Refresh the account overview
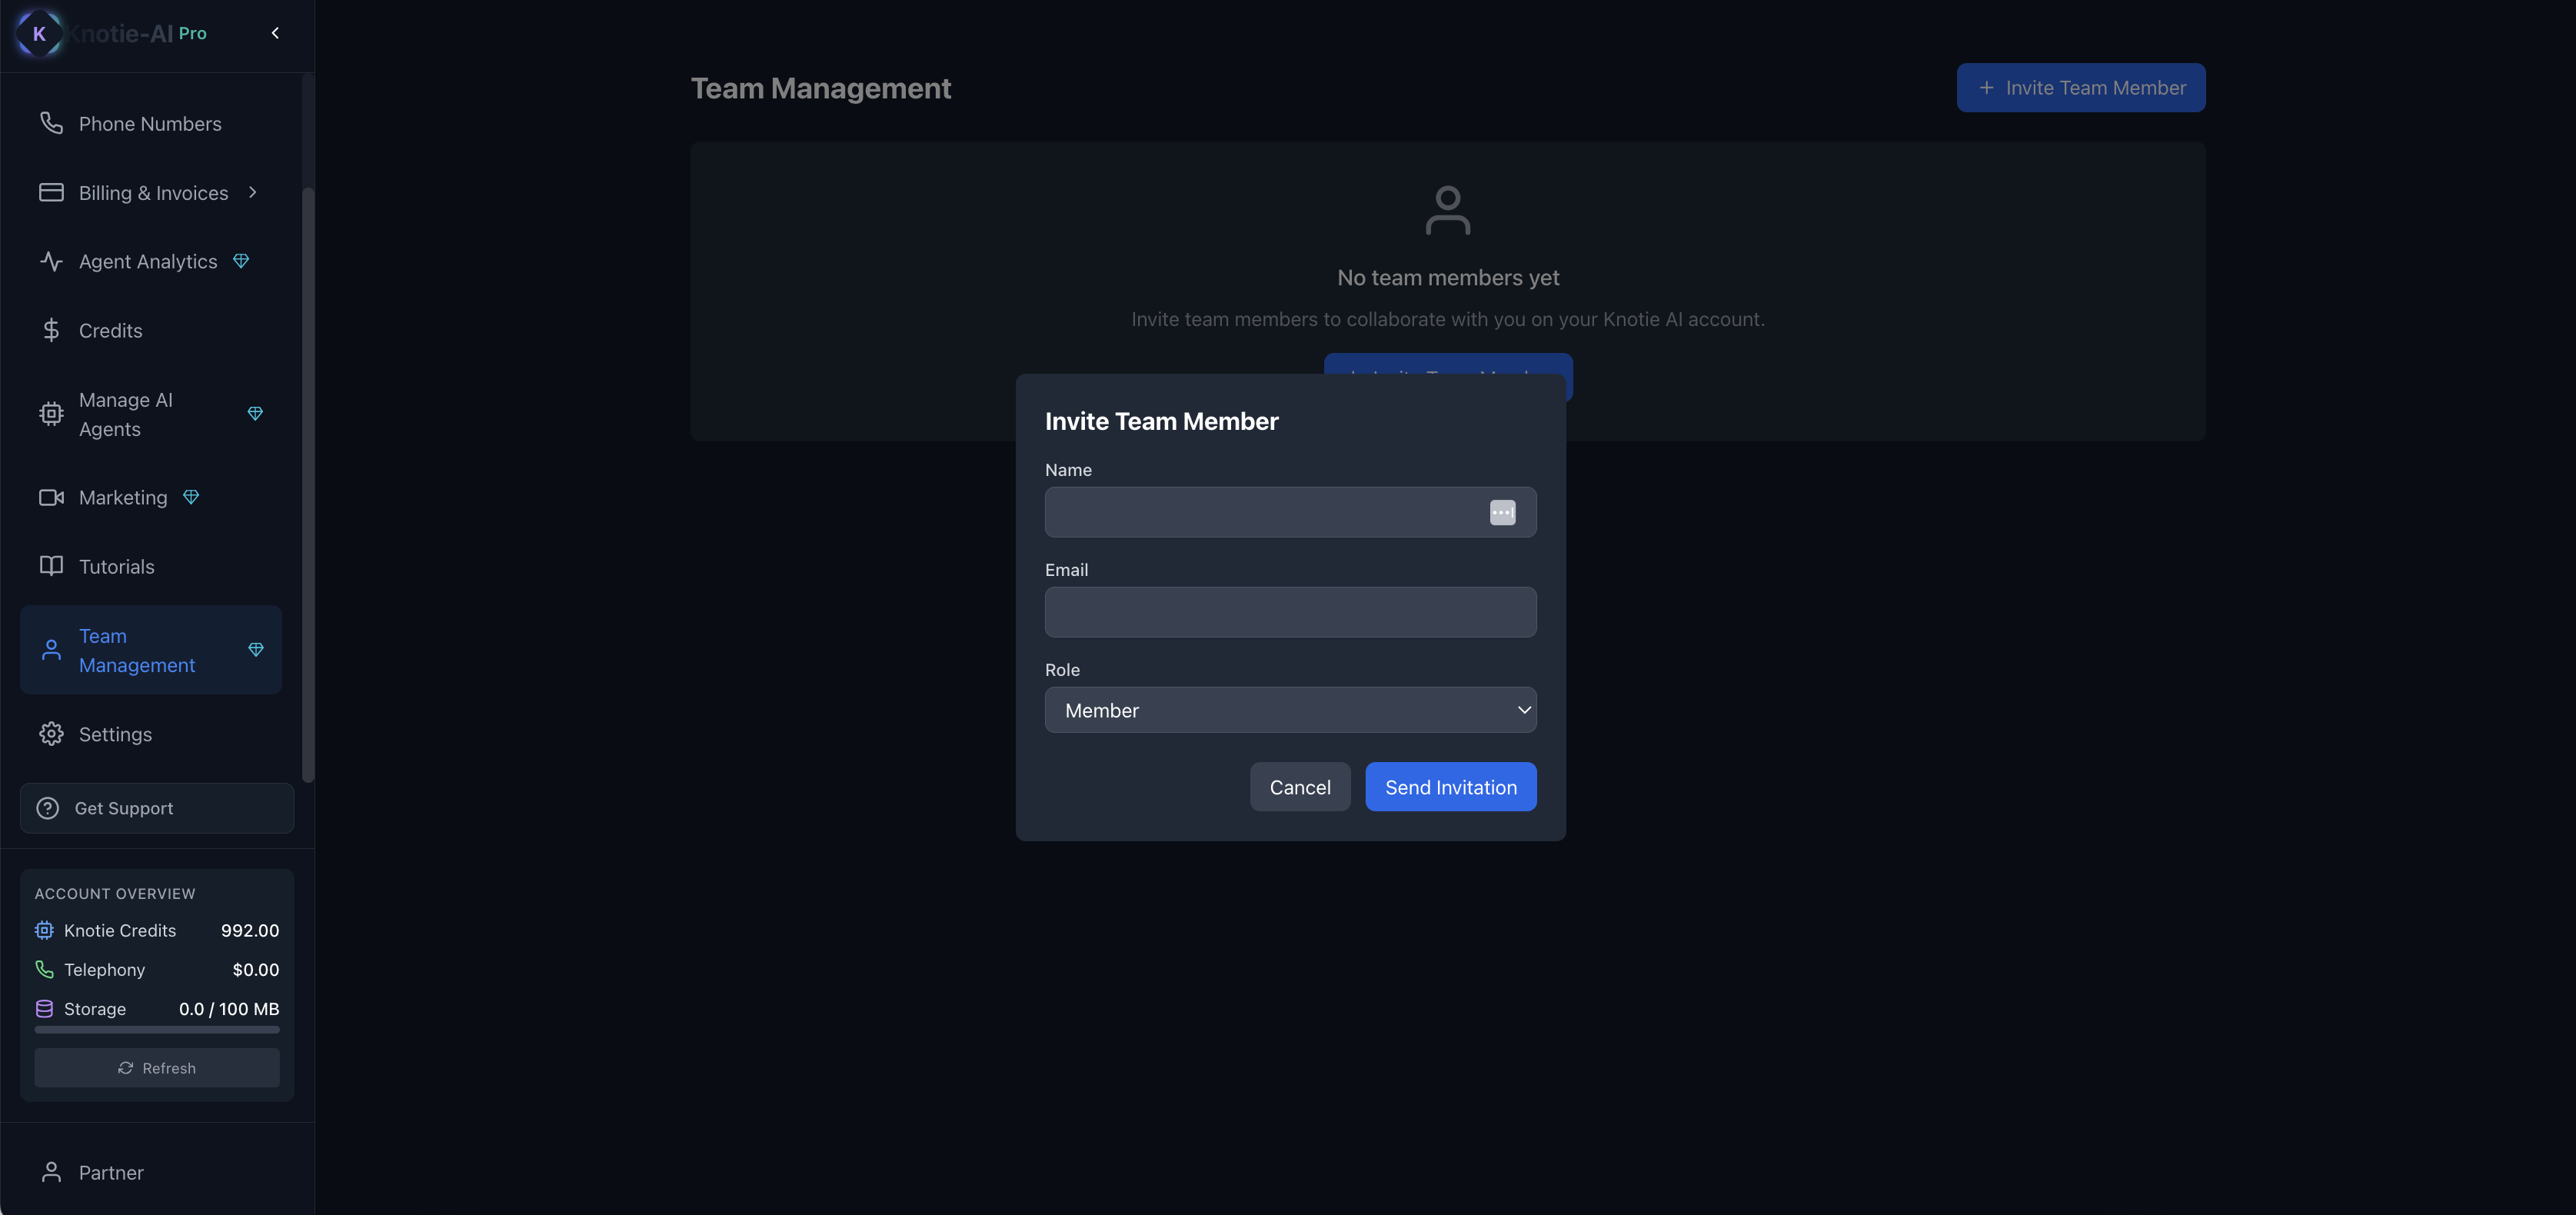2576x1215 pixels. tap(157, 1068)
